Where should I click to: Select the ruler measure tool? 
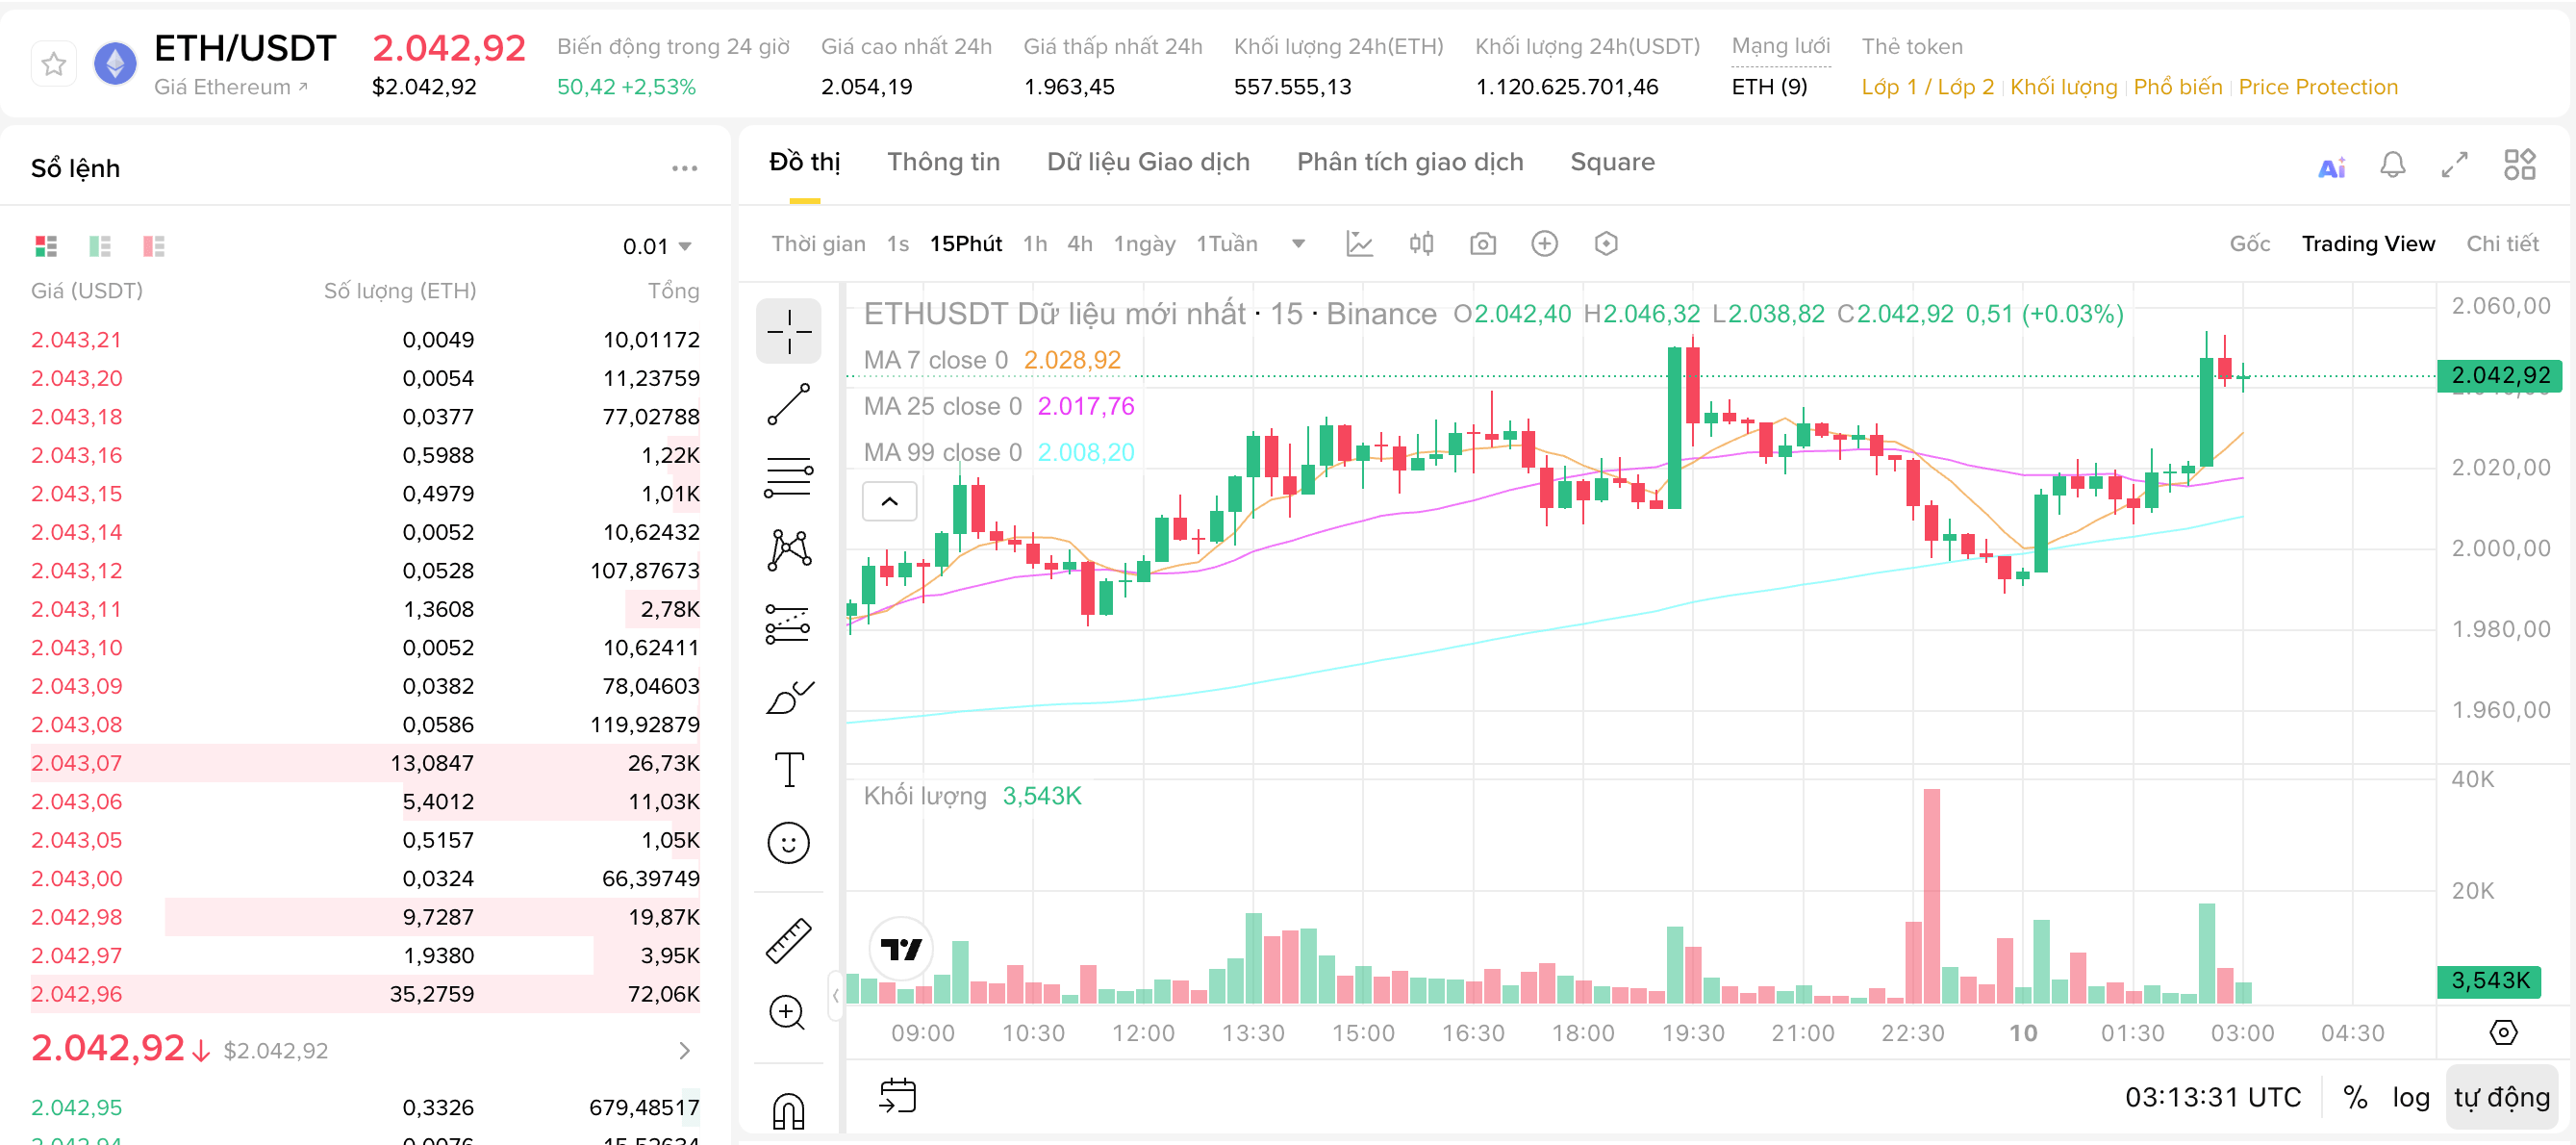tap(788, 940)
